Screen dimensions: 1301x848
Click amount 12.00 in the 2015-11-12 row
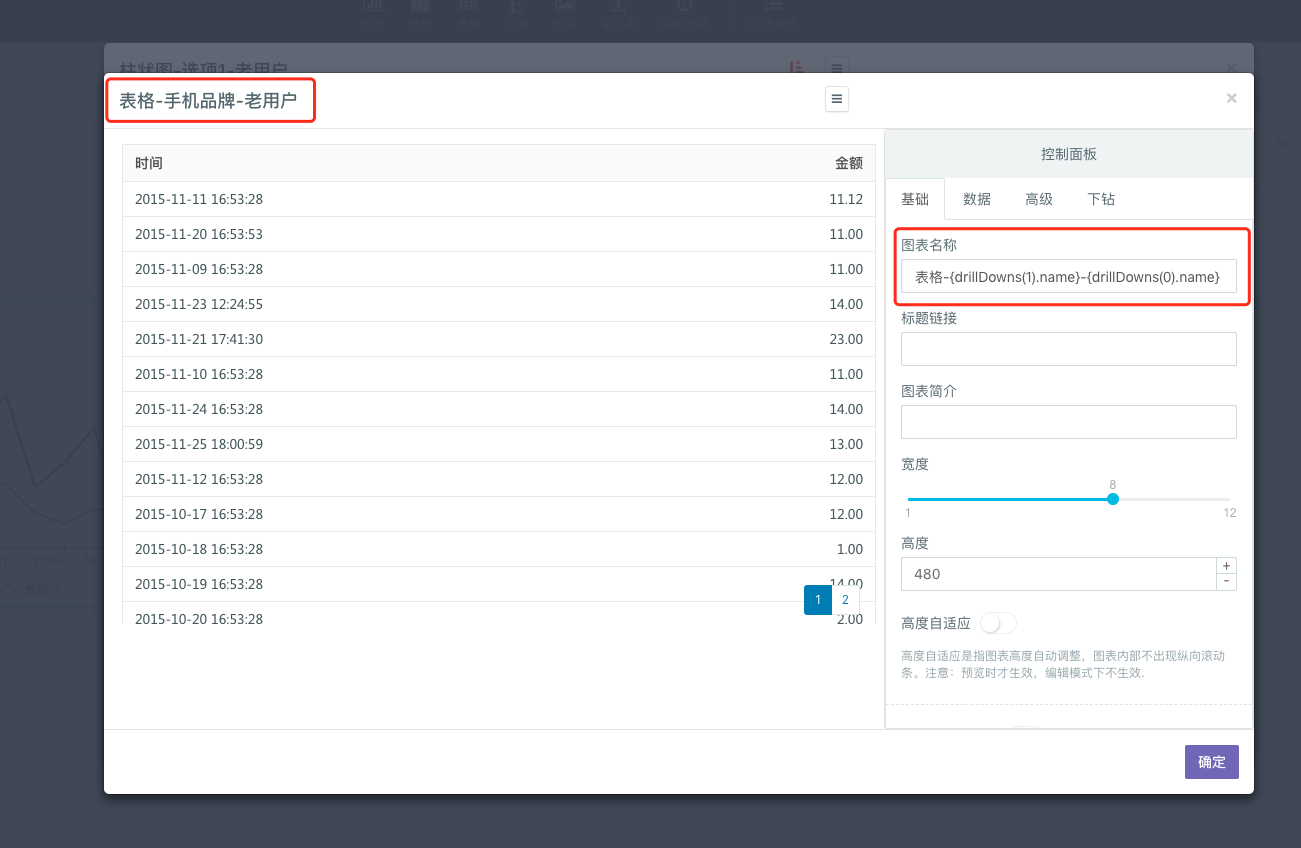846,479
